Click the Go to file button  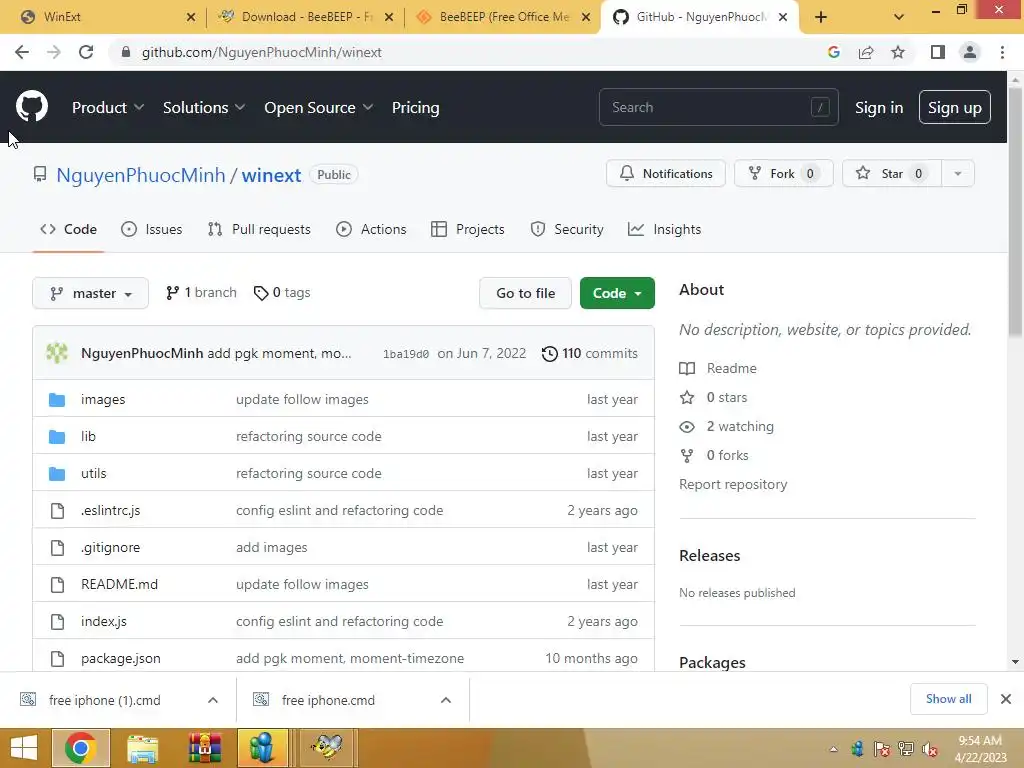pyautogui.click(x=525, y=293)
